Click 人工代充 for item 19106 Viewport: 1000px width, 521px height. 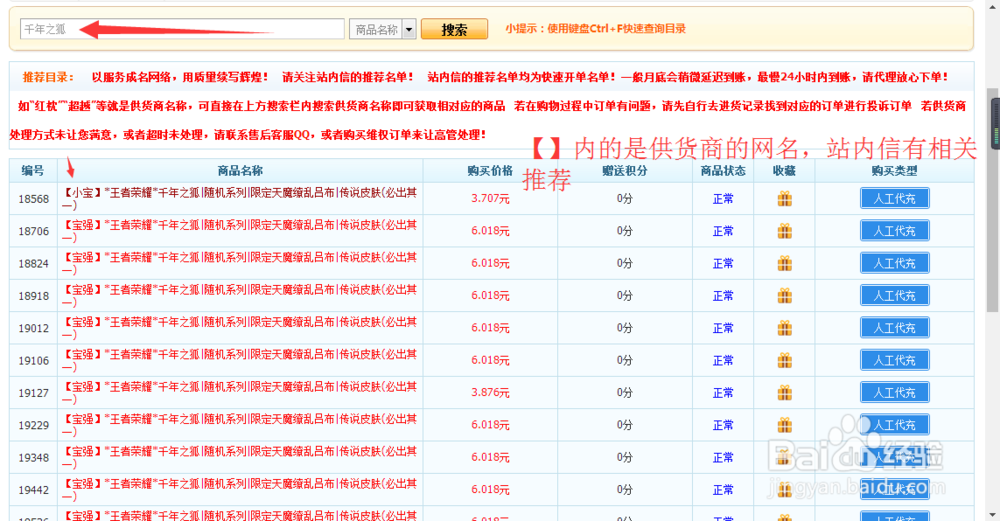pos(894,360)
